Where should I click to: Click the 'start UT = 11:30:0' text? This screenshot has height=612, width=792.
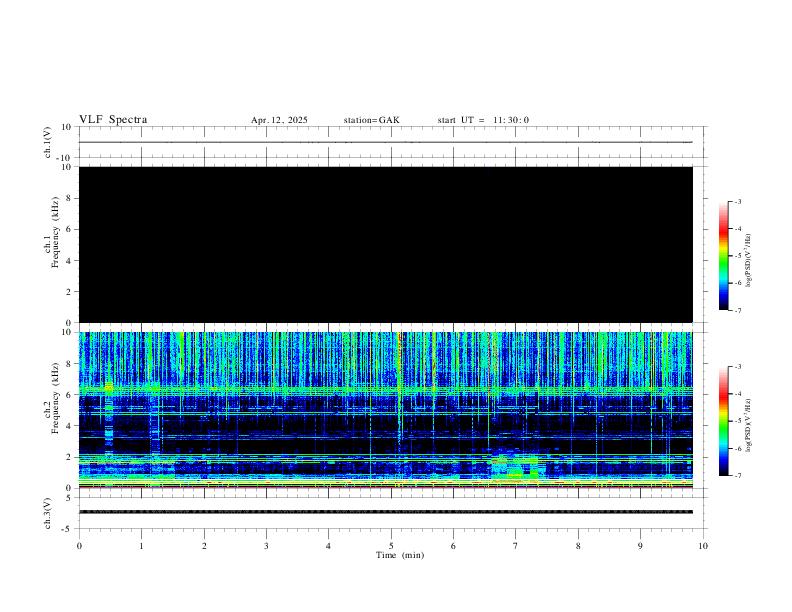pyautogui.click(x=483, y=120)
